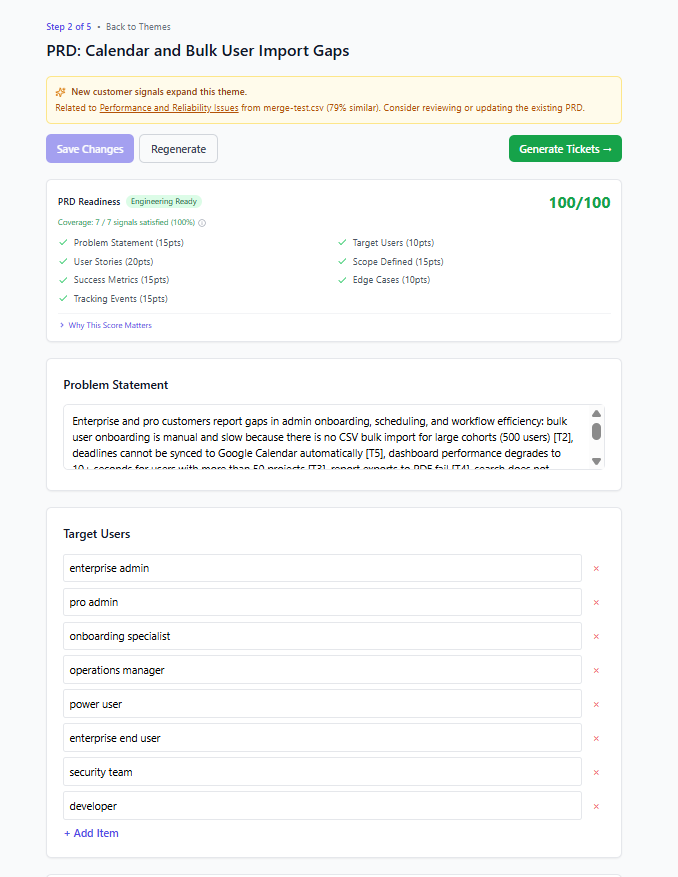
Task: Regenerate the PRD
Action: (178, 149)
